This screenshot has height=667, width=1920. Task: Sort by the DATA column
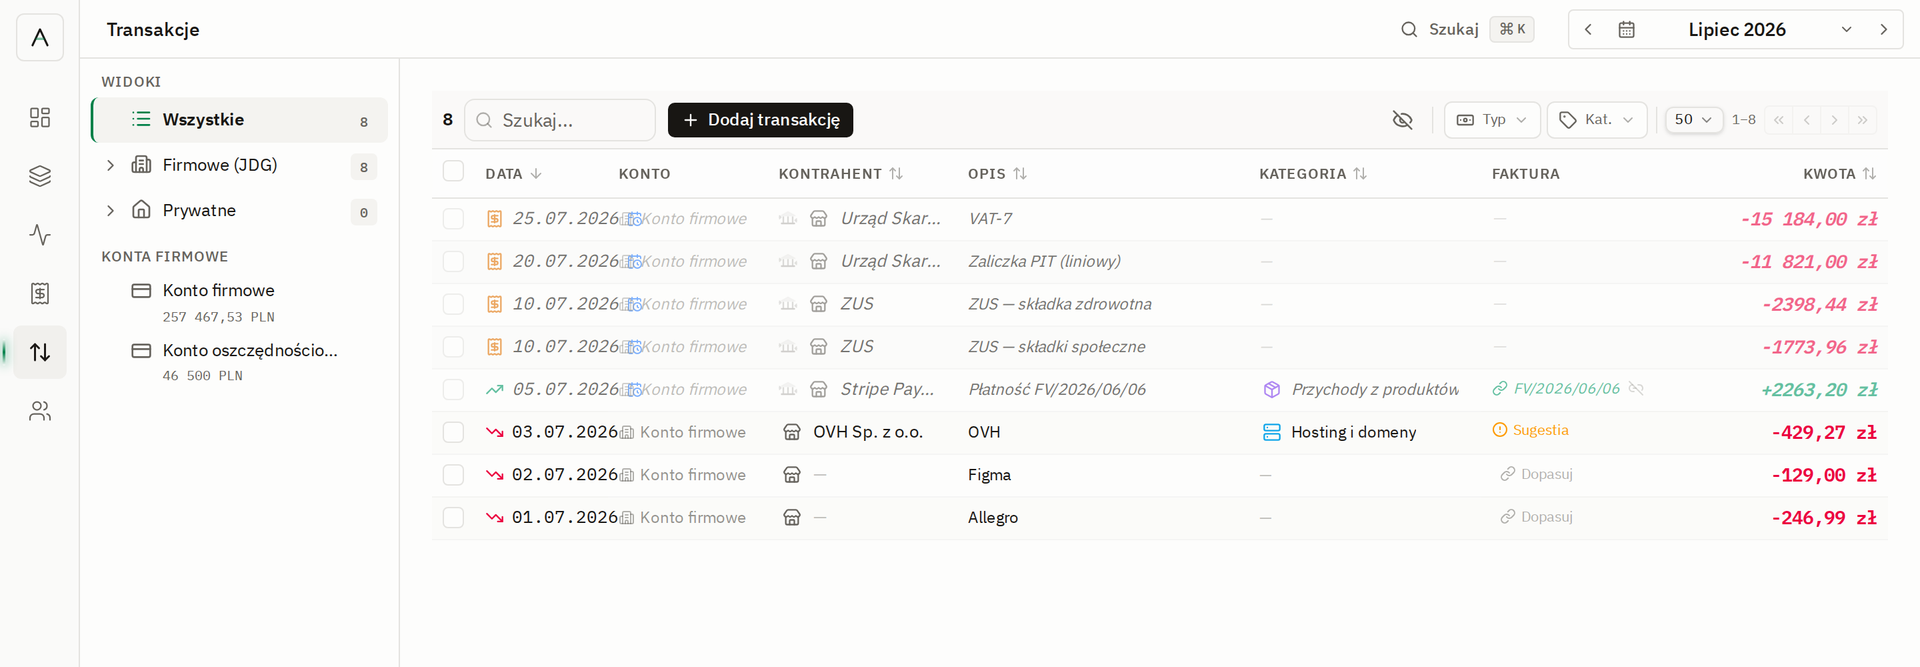pos(513,174)
